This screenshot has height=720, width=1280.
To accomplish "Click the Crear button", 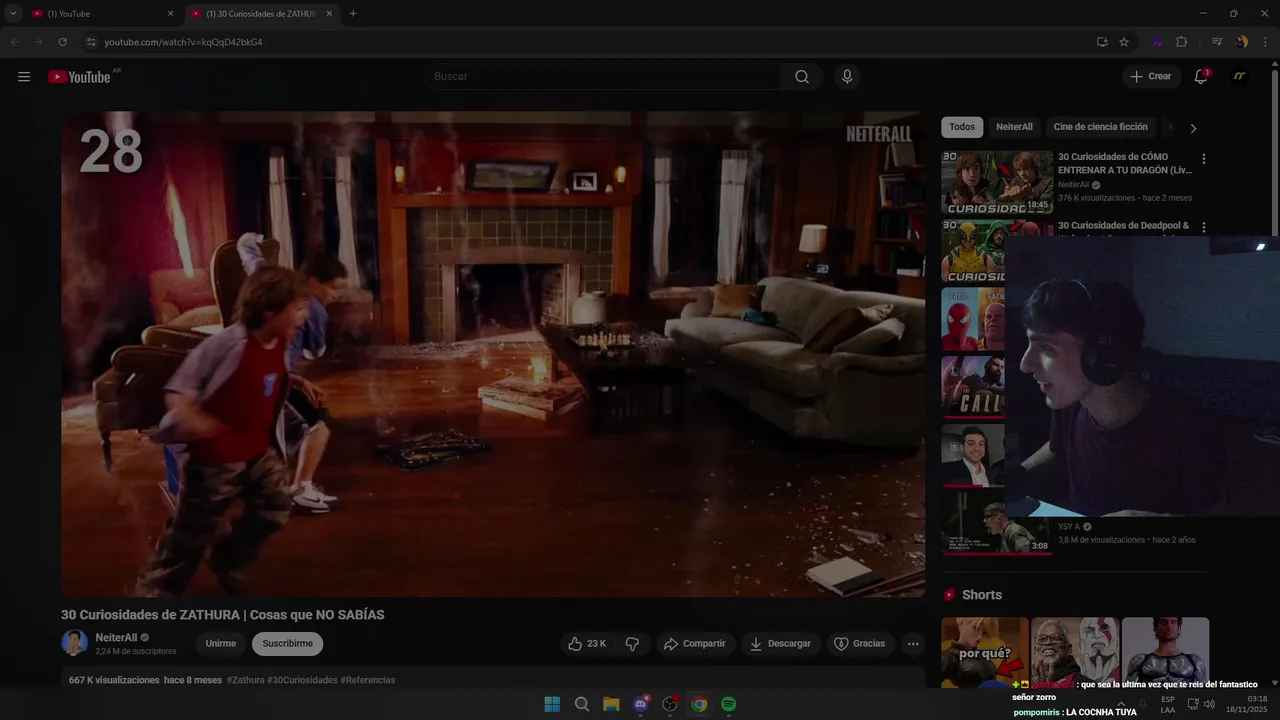I will pos(1150,76).
